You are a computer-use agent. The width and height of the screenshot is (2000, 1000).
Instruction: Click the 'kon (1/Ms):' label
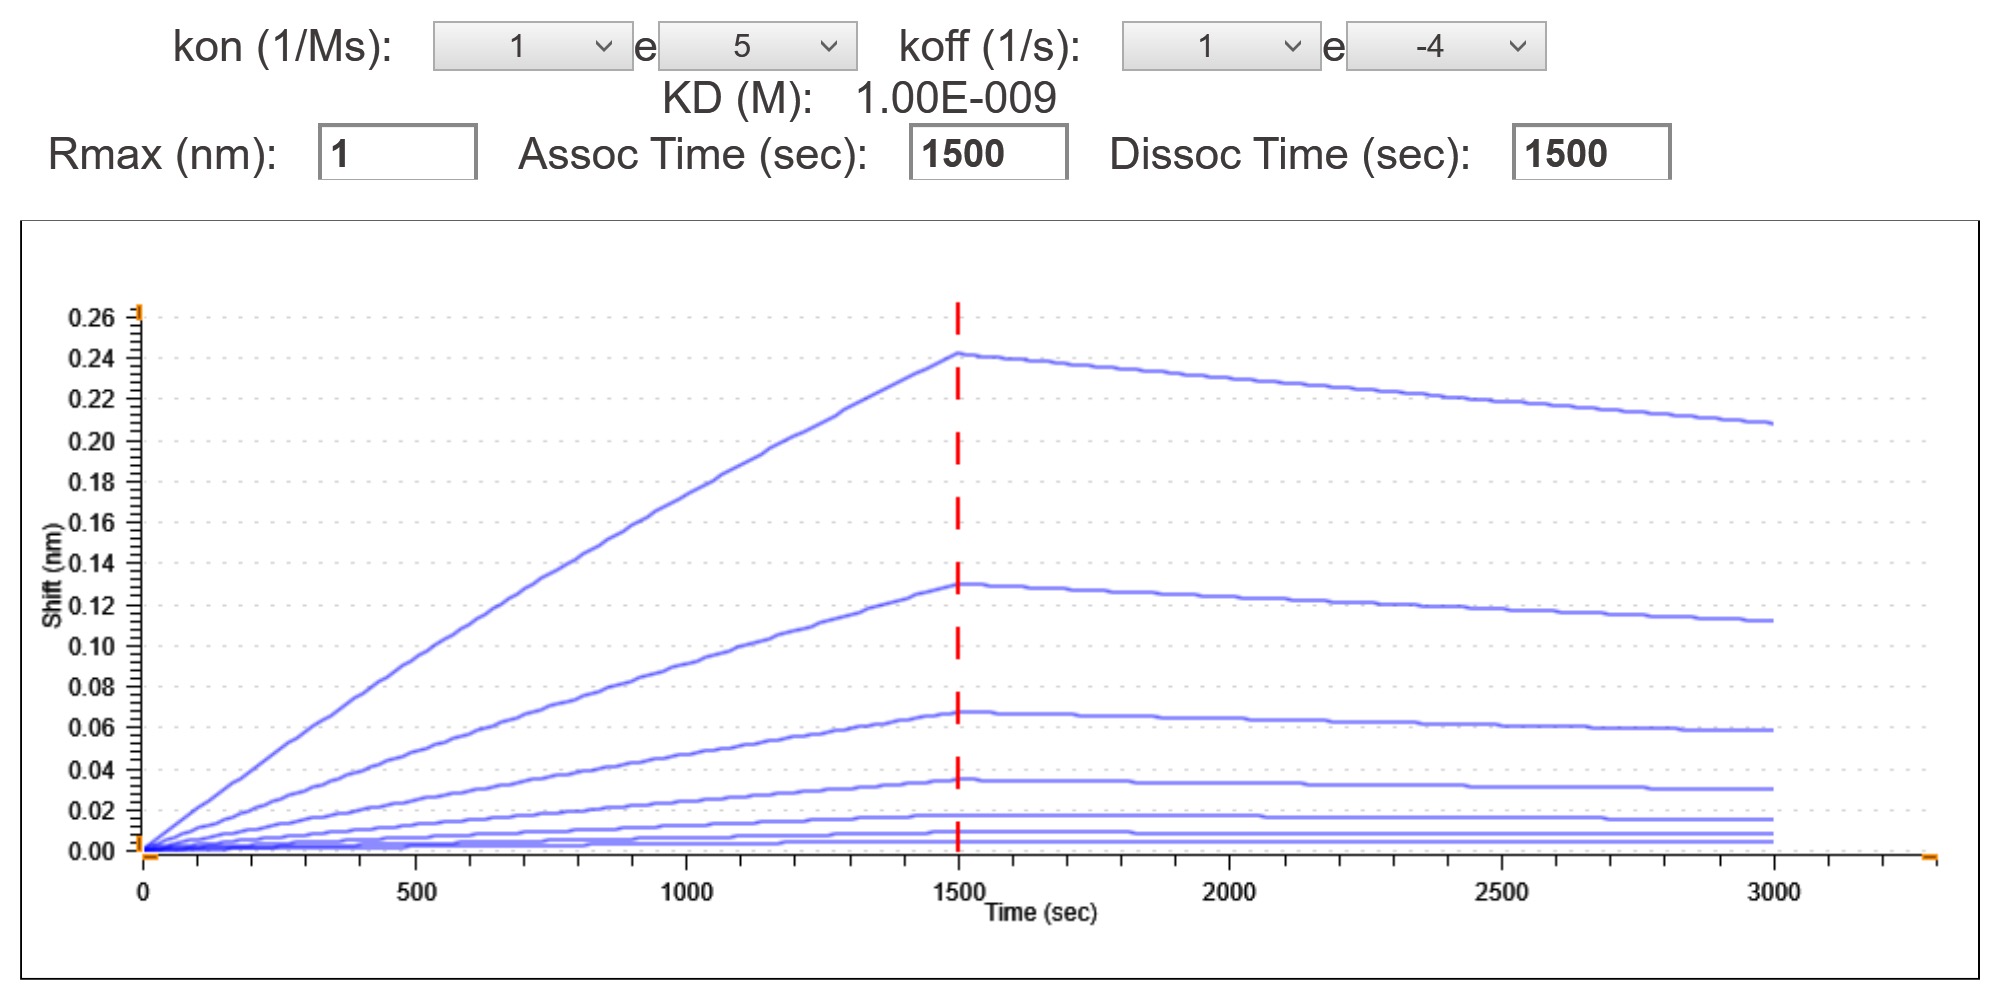pos(282,47)
